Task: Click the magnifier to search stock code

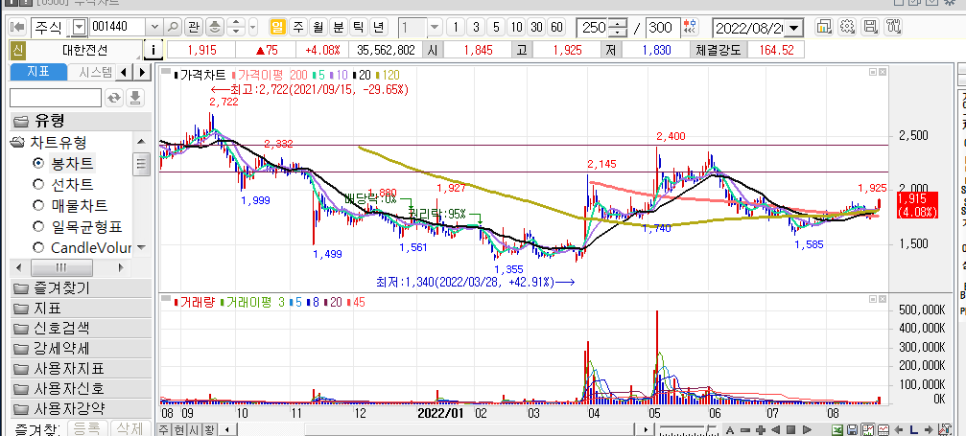Action: pyautogui.click(x=174, y=27)
